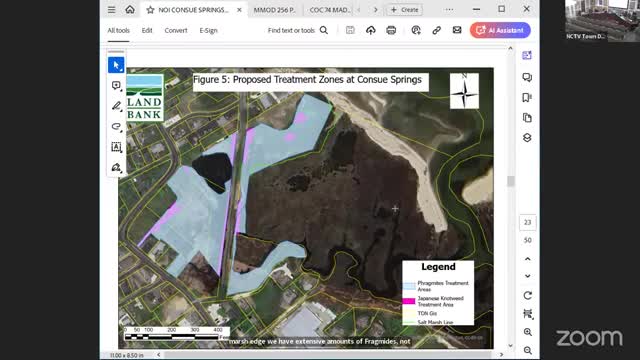Open the Page thumbnails panel icon
This screenshot has width=640, height=360.
point(527,118)
